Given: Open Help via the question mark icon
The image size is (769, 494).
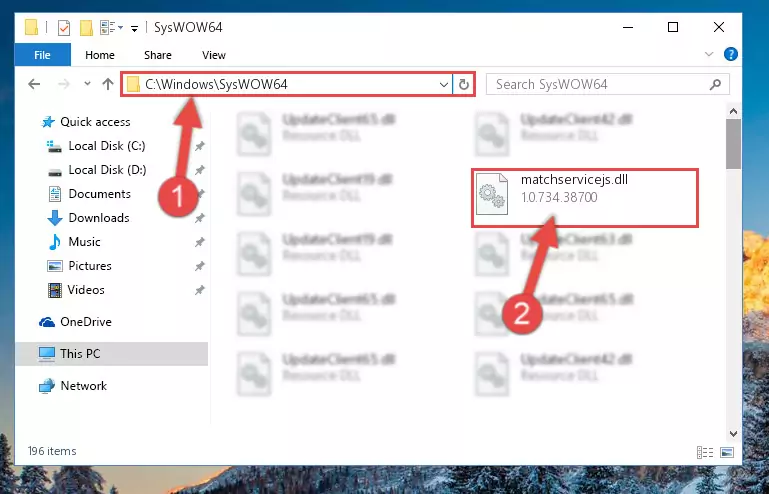Looking at the screenshot, I should click(x=730, y=54).
